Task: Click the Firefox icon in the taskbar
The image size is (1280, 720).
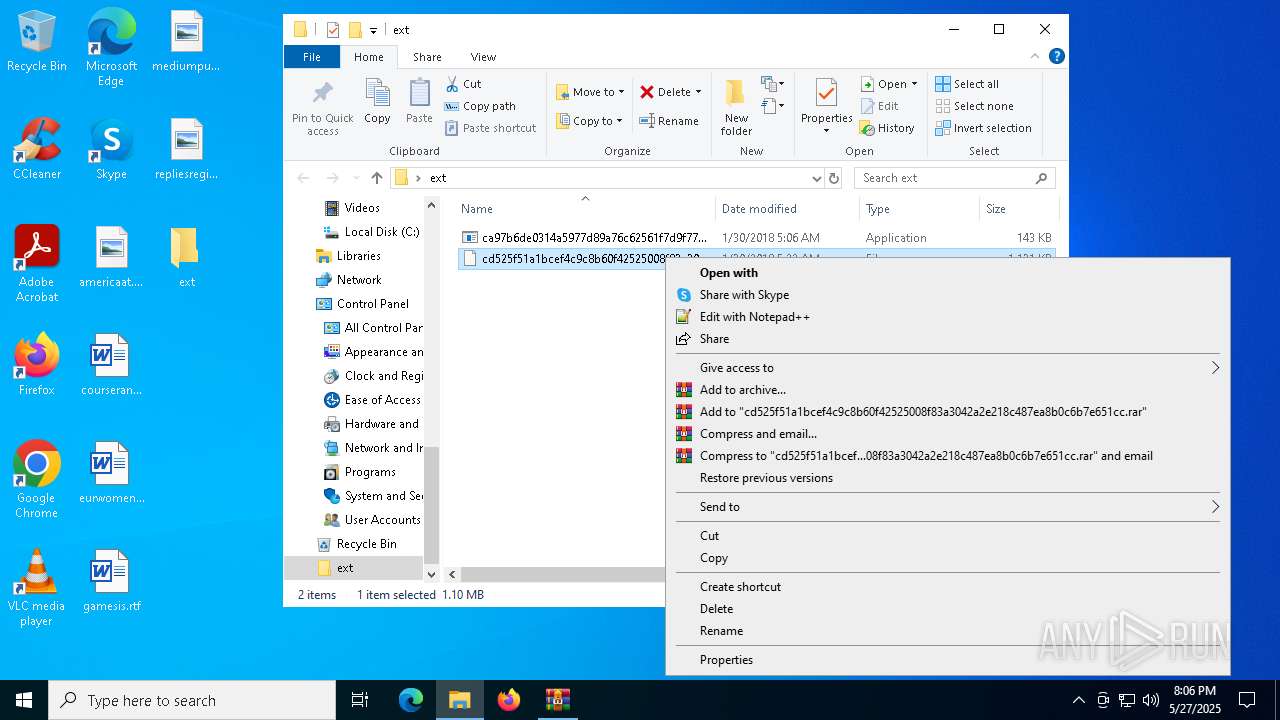Action: (x=509, y=700)
